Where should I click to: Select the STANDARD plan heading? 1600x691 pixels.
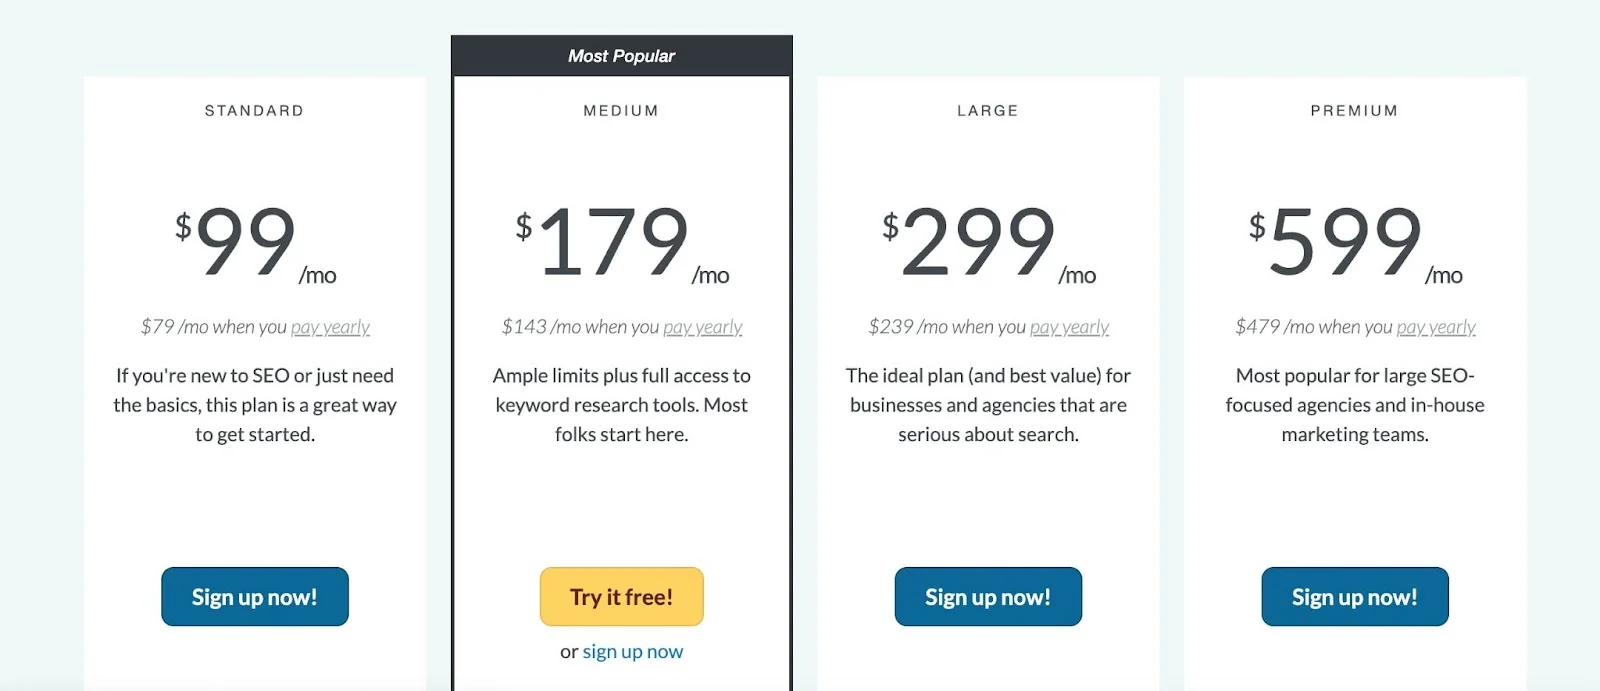tap(254, 111)
